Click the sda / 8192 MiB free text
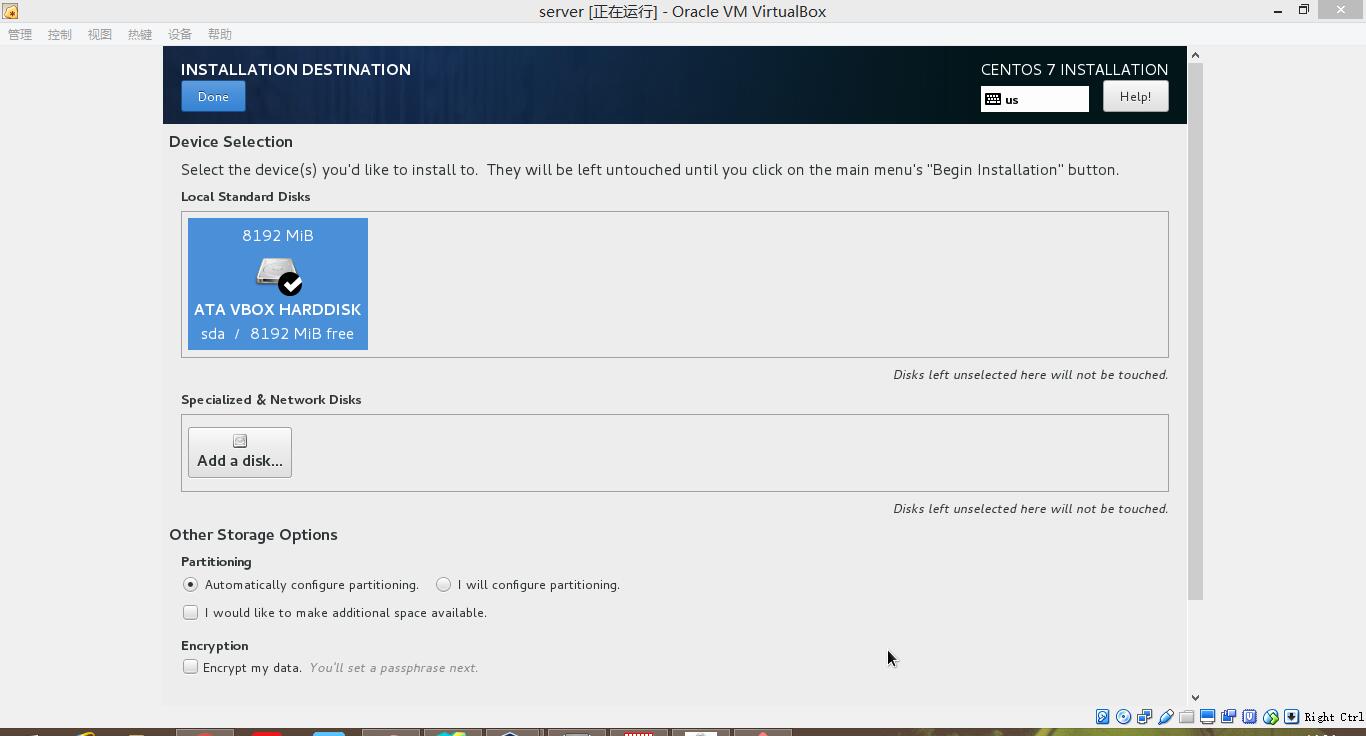 pos(278,334)
